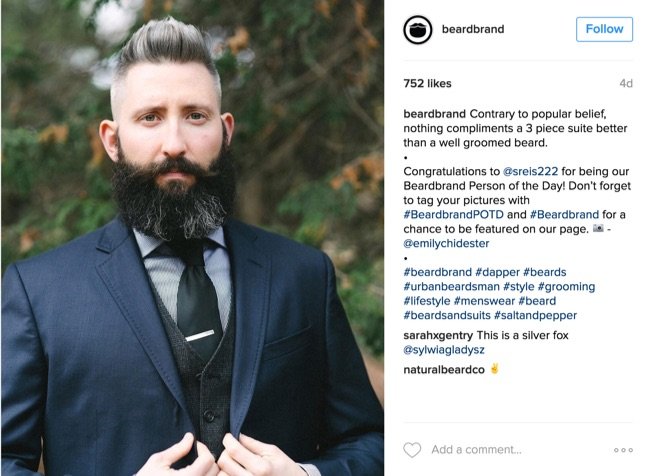Follow the beardbrand account
The height and width of the screenshot is (476, 646).
click(x=604, y=29)
